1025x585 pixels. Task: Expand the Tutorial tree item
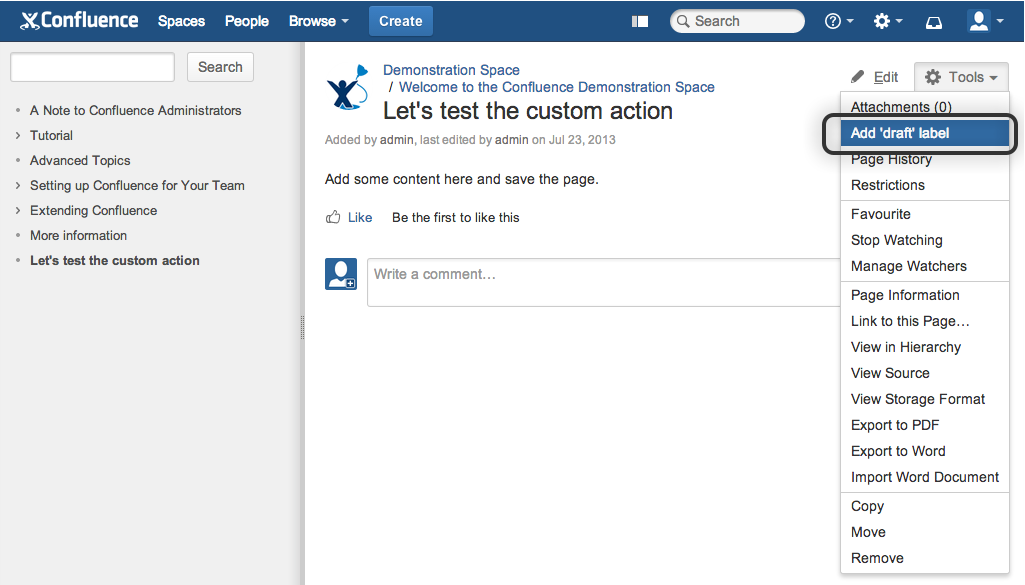coord(18,135)
